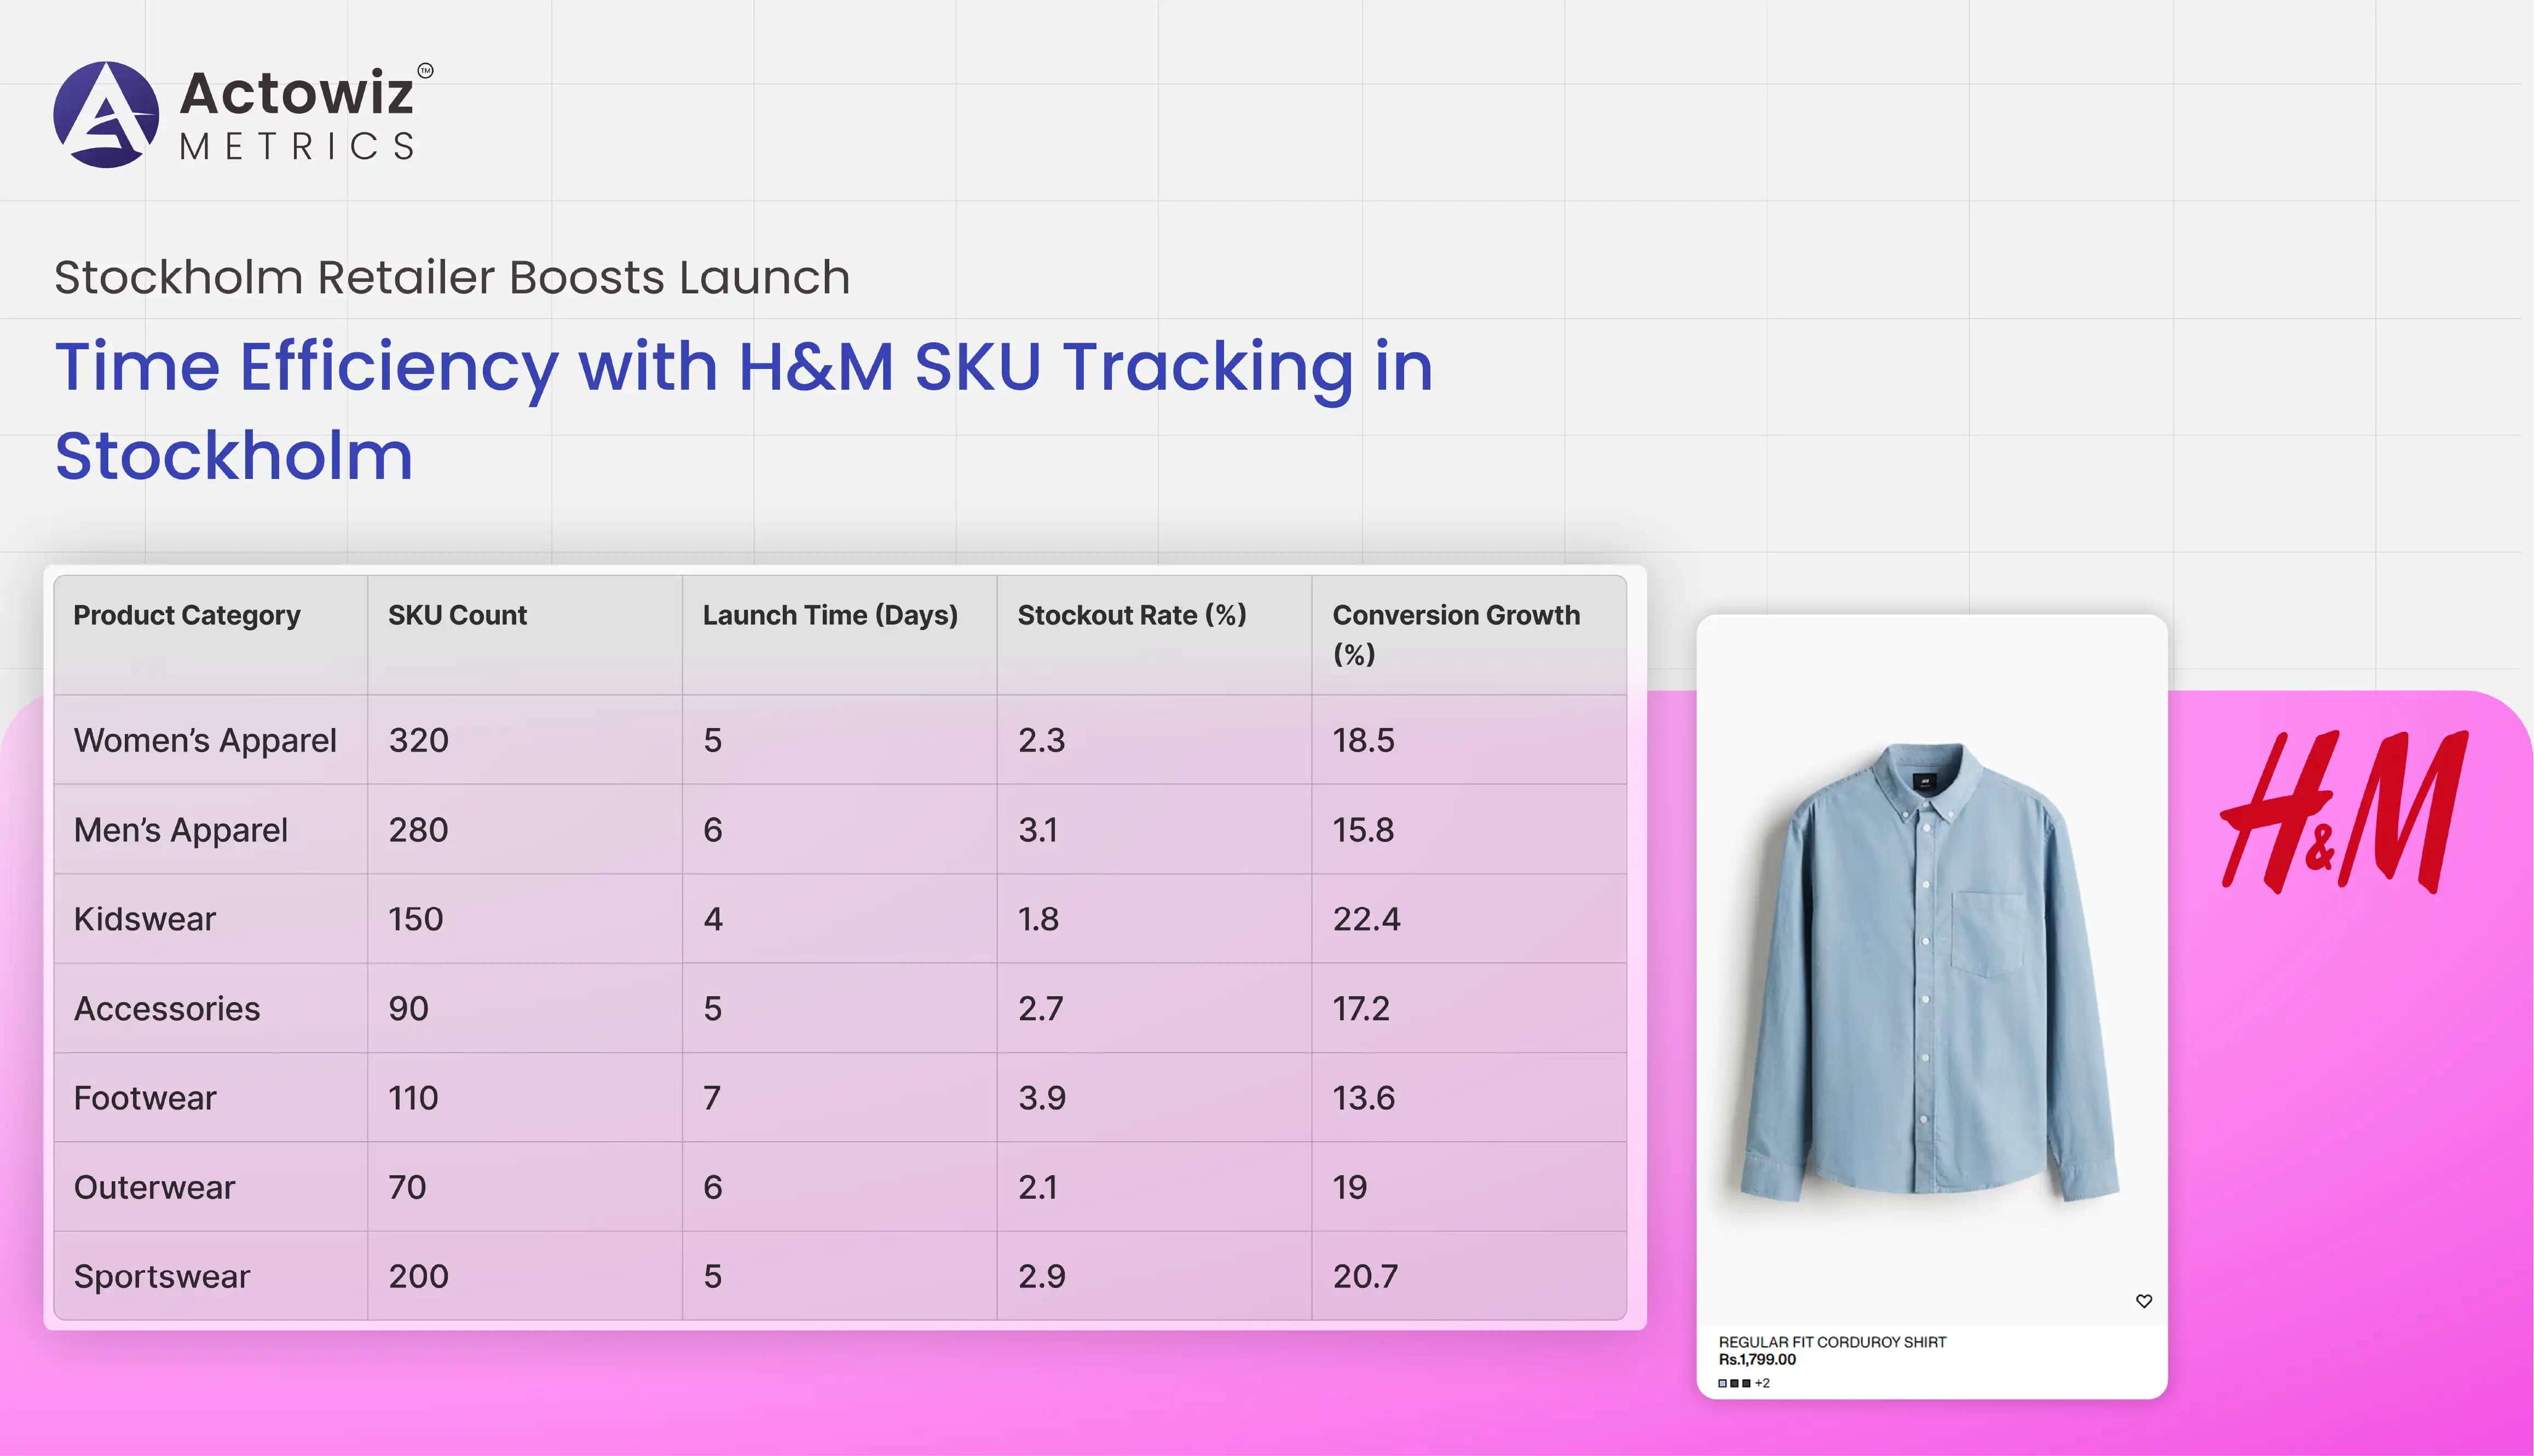Image resolution: width=2534 pixels, height=1456 pixels.
Task: Click the heart favorite icon on shirt card
Action: [2143, 1301]
